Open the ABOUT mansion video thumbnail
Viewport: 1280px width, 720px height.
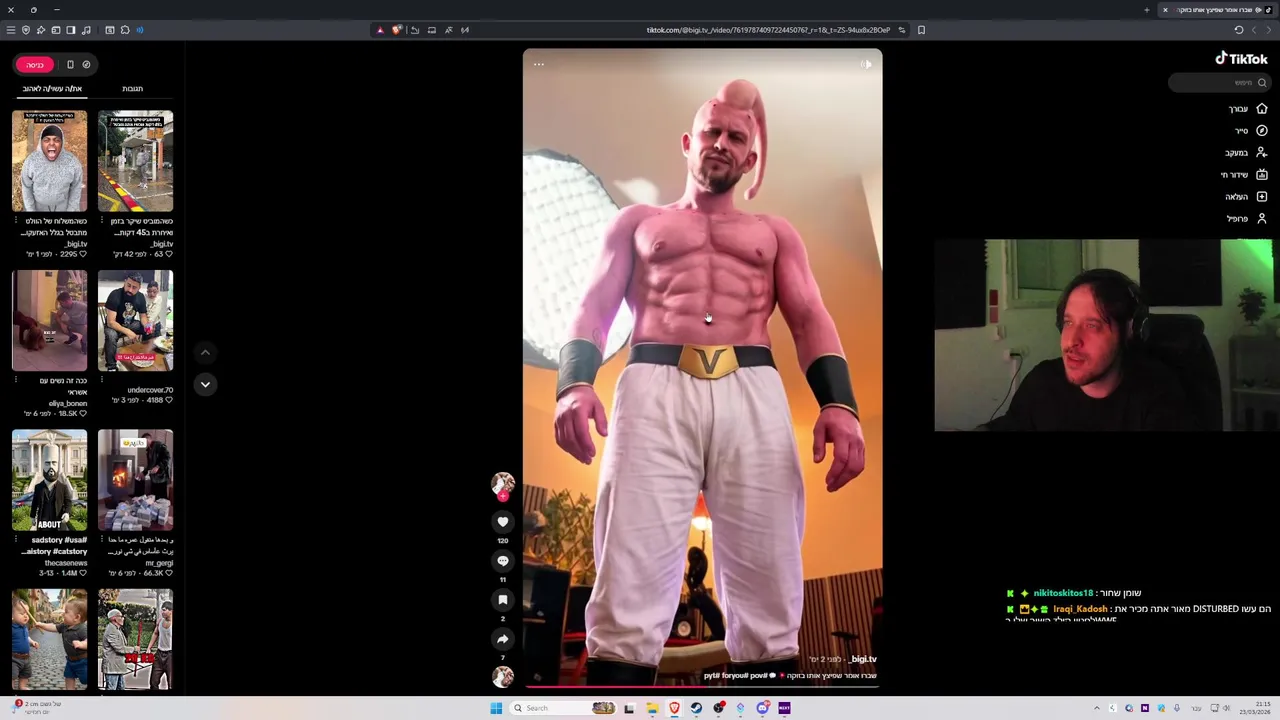coord(49,480)
